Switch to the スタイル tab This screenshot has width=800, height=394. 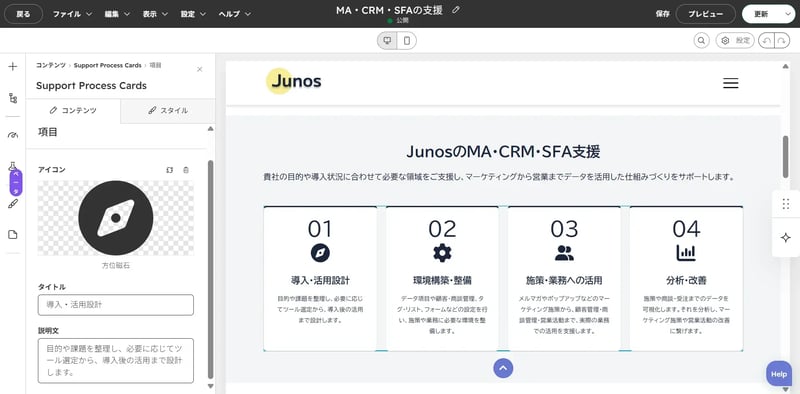coord(168,110)
